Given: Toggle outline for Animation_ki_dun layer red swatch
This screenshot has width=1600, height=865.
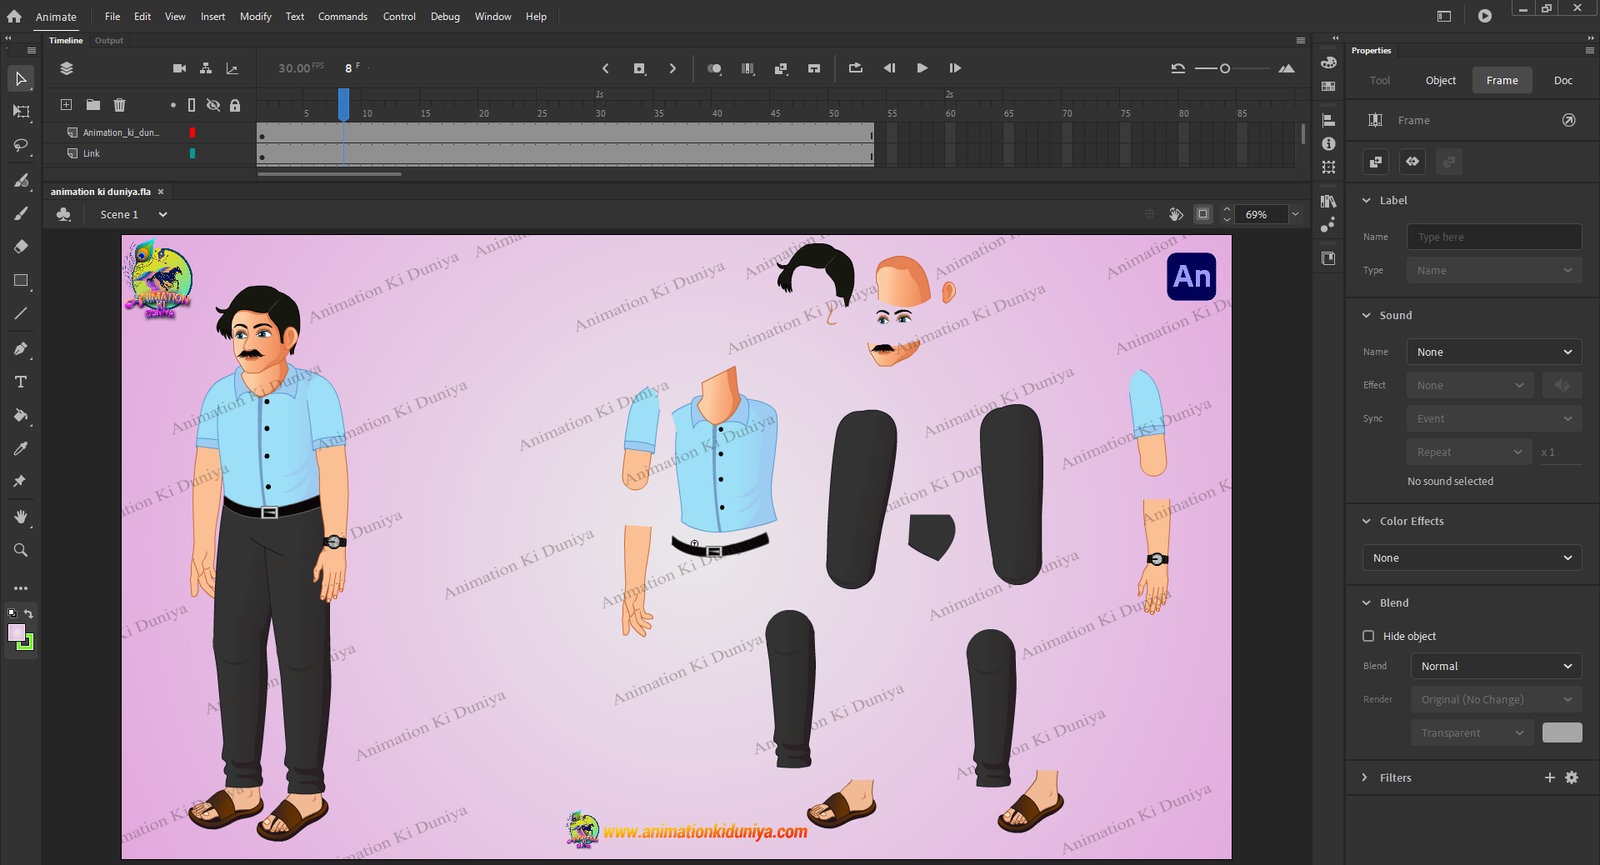Looking at the screenshot, I should point(192,132).
